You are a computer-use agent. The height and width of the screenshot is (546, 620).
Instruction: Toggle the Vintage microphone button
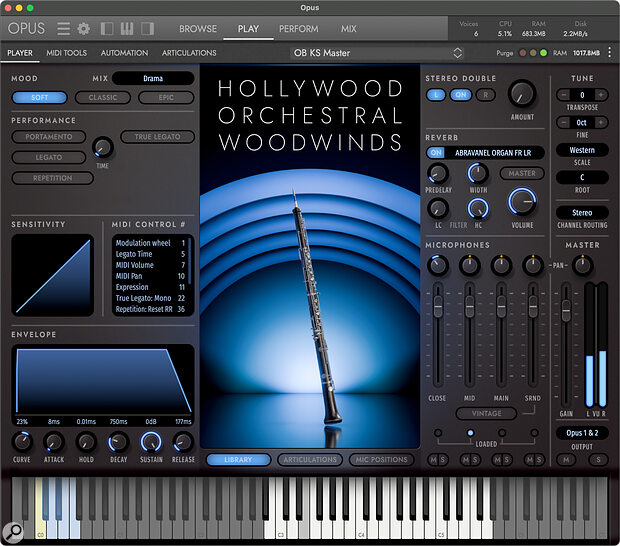[x=486, y=414]
